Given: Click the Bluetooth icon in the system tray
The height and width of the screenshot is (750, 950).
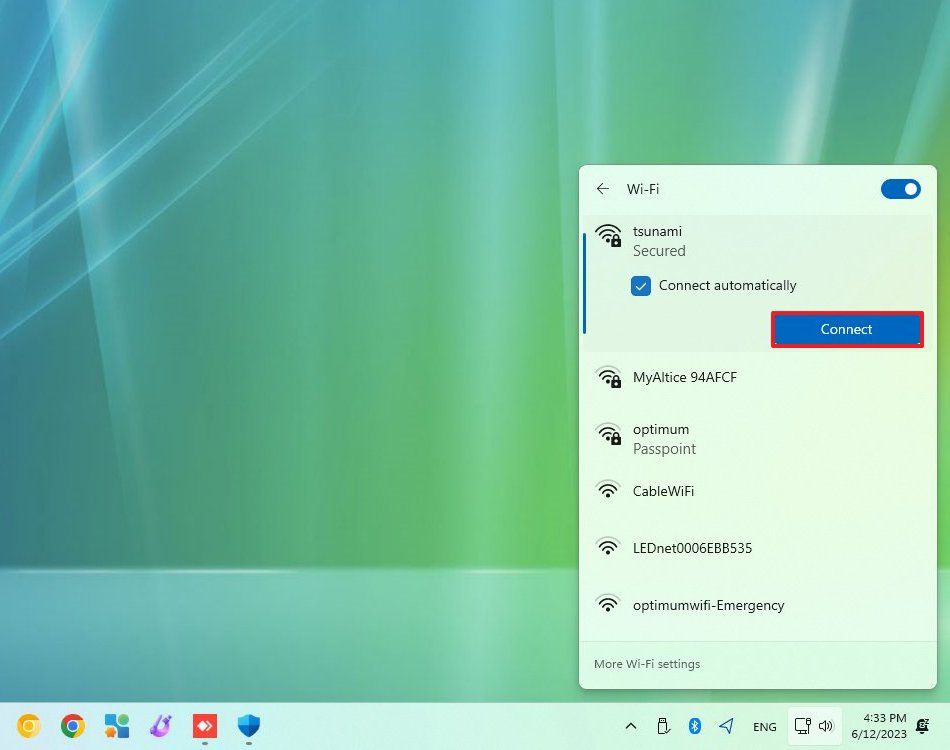Looking at the screenshot, I should coord(697,726).
